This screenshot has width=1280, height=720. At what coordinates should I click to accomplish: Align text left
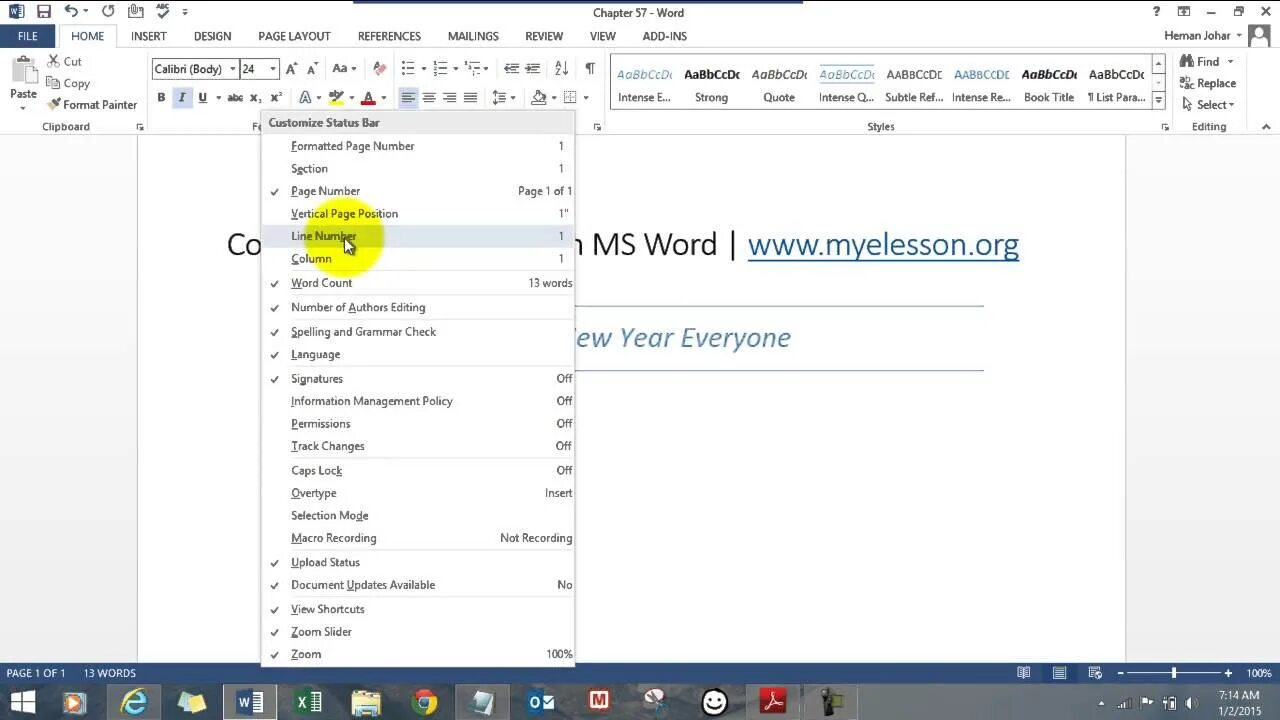pos(408,98)
